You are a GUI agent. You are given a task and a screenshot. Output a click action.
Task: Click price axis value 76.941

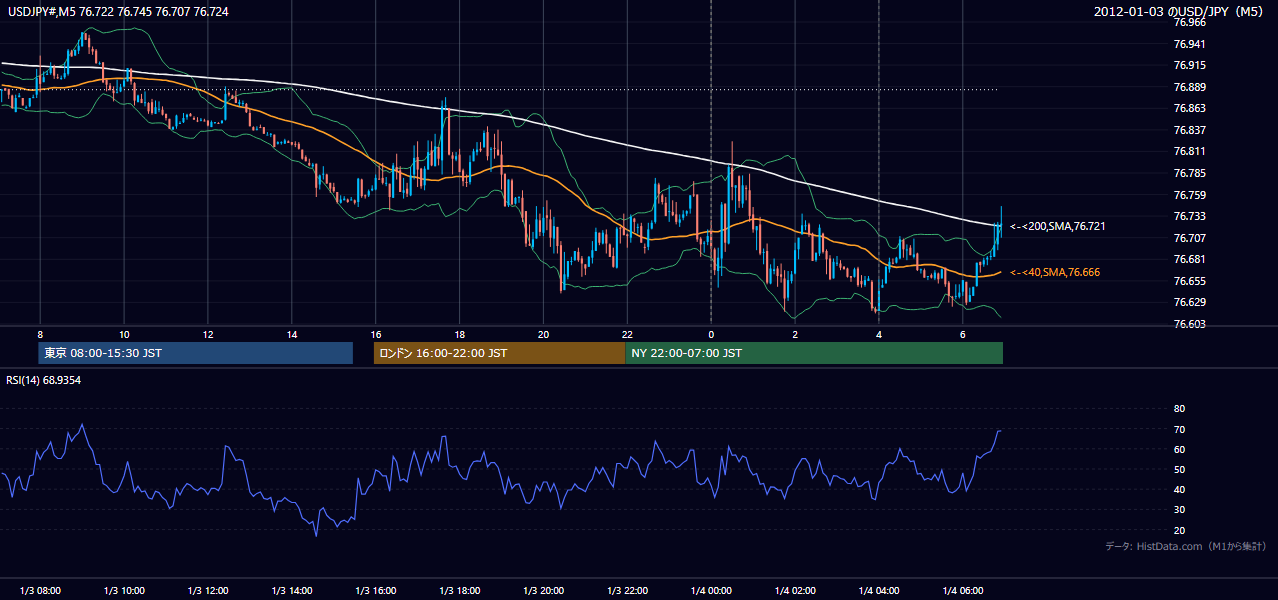(1190, 44)
